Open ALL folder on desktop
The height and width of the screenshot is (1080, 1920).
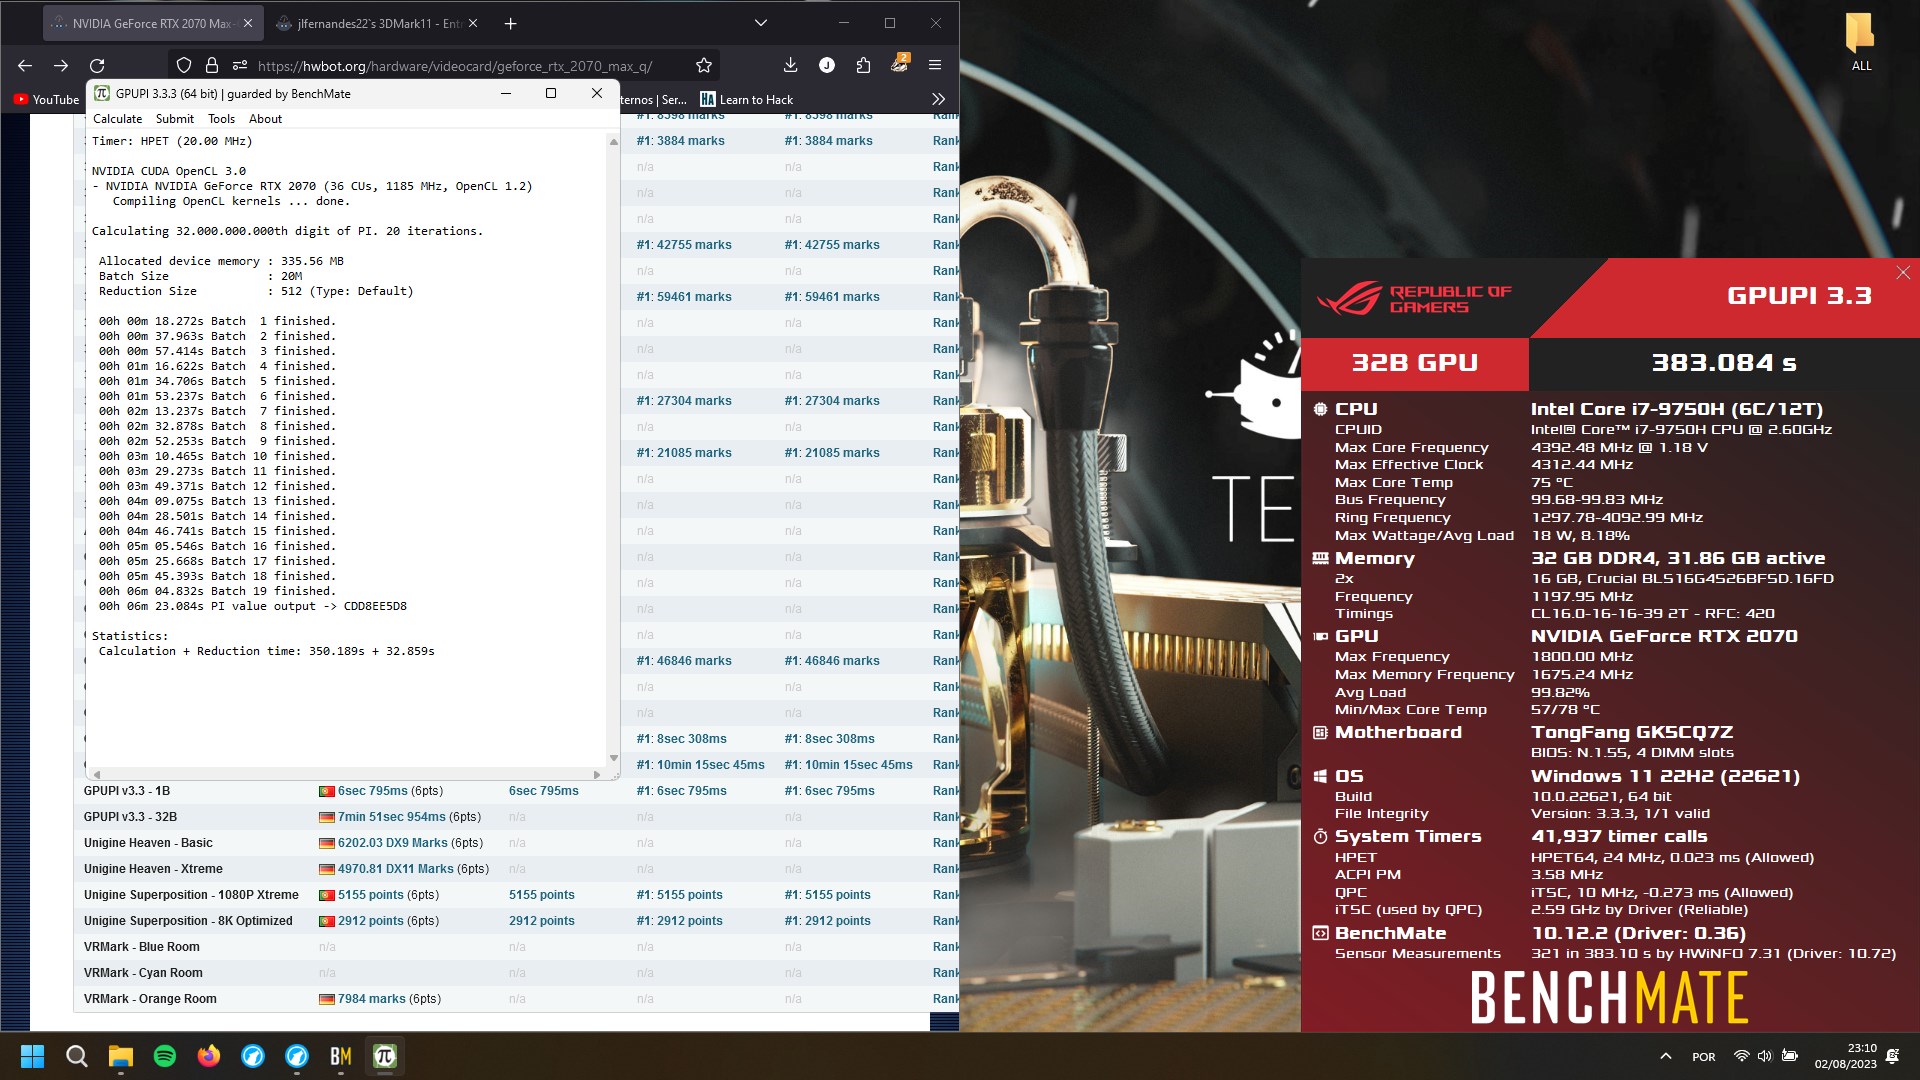pos(1860,42)
